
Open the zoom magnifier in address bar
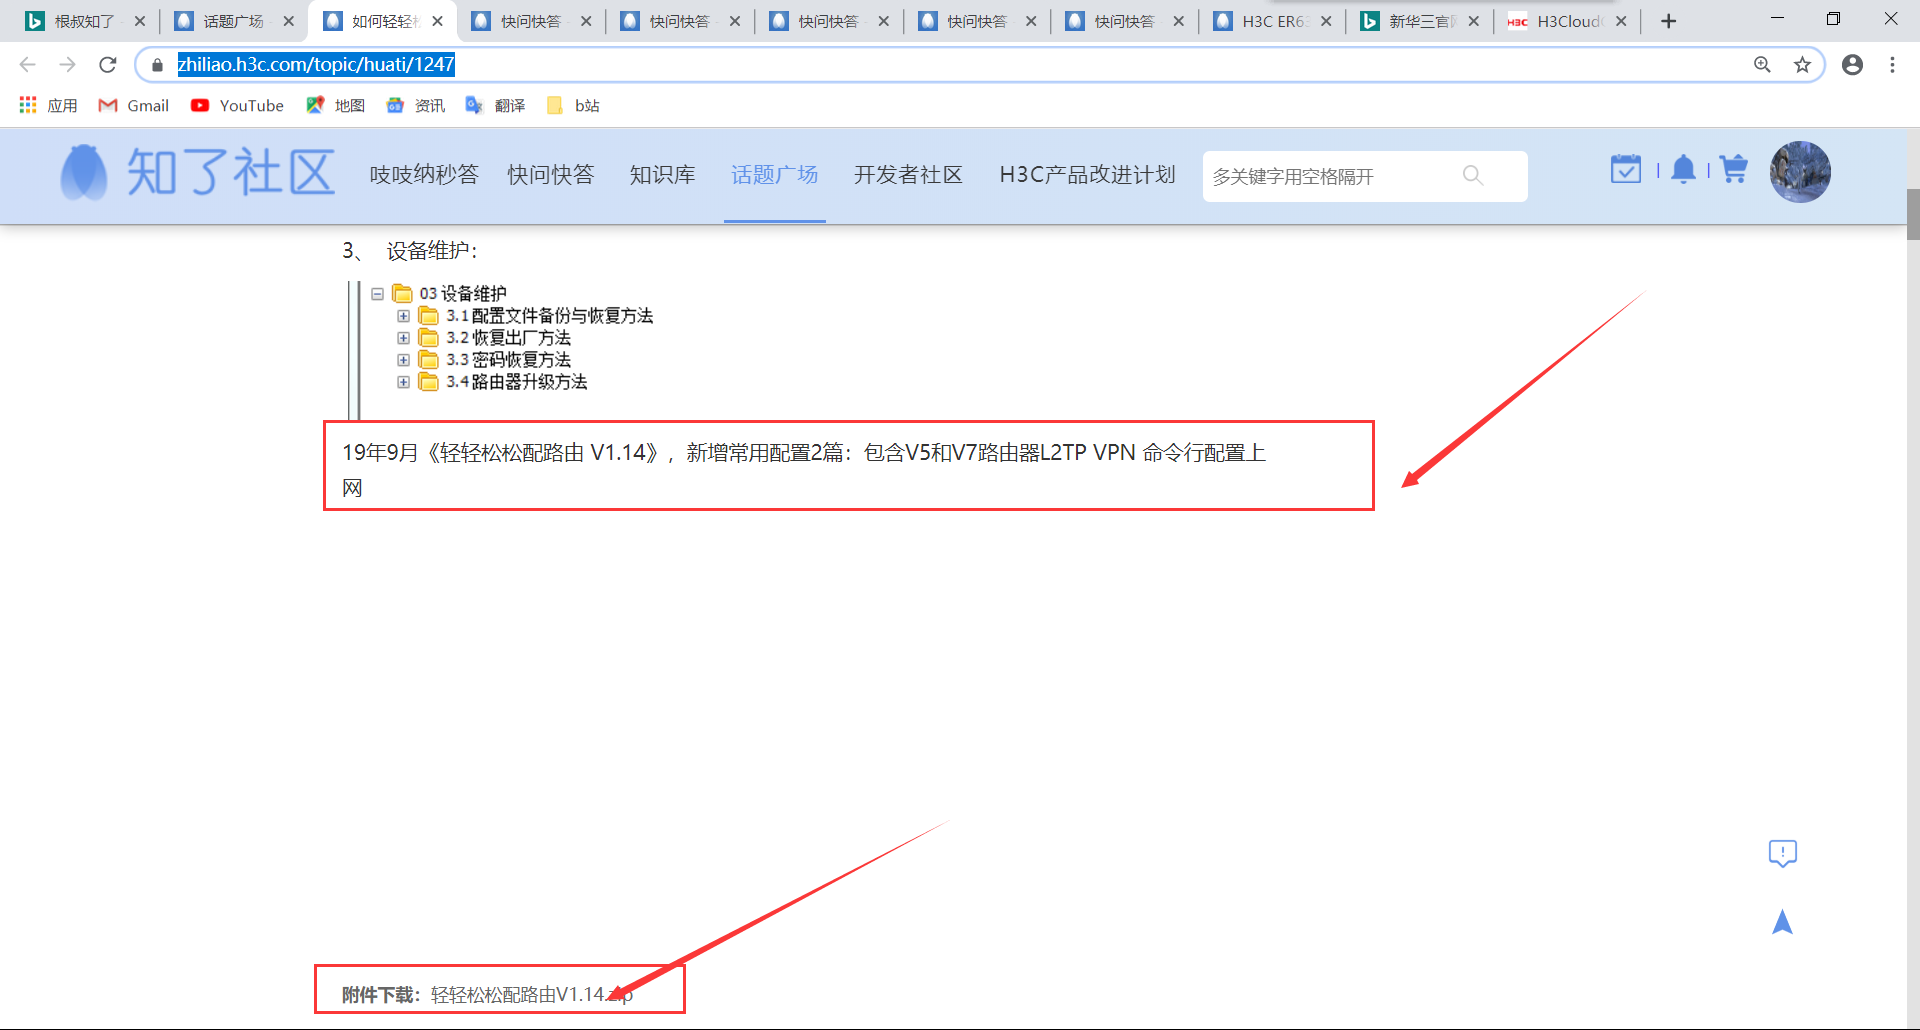click(x=1762, y=65)
